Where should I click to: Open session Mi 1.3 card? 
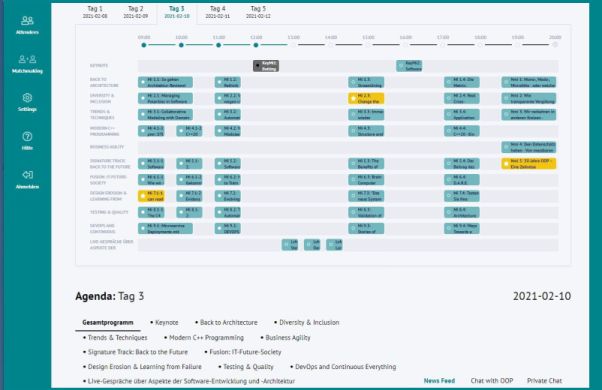click(x=366, y=82)
